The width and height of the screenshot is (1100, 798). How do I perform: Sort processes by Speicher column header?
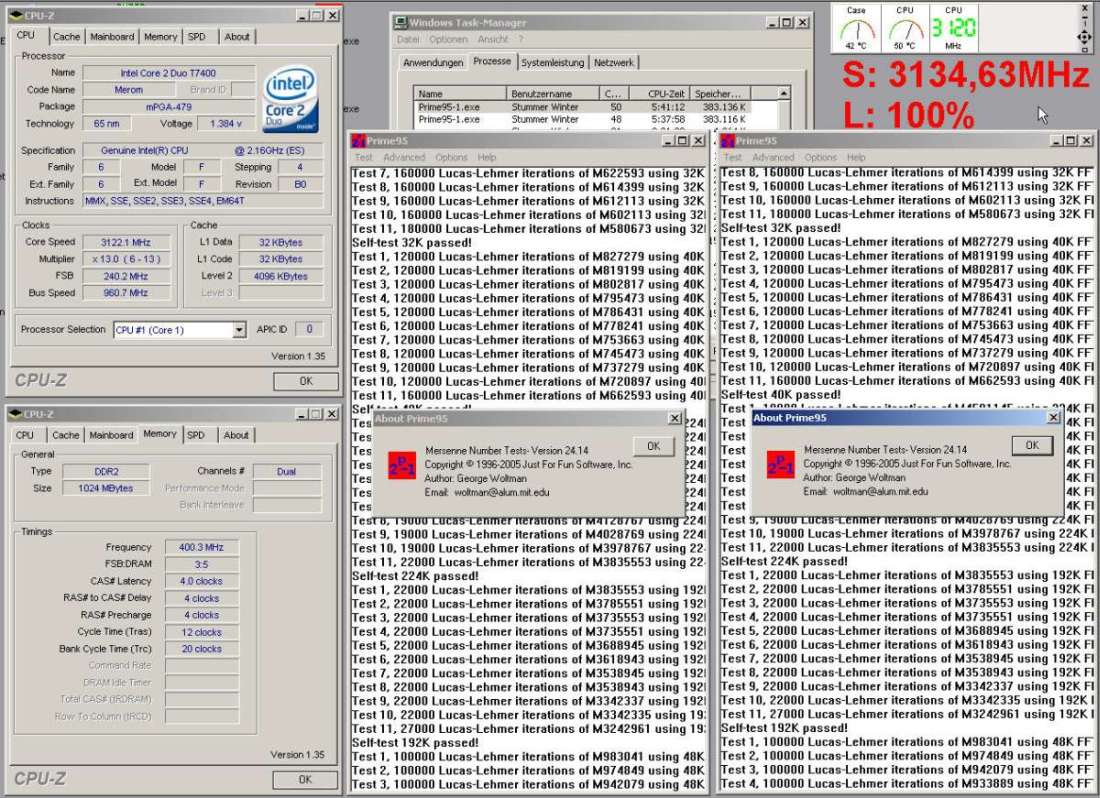tap(720, 93)
